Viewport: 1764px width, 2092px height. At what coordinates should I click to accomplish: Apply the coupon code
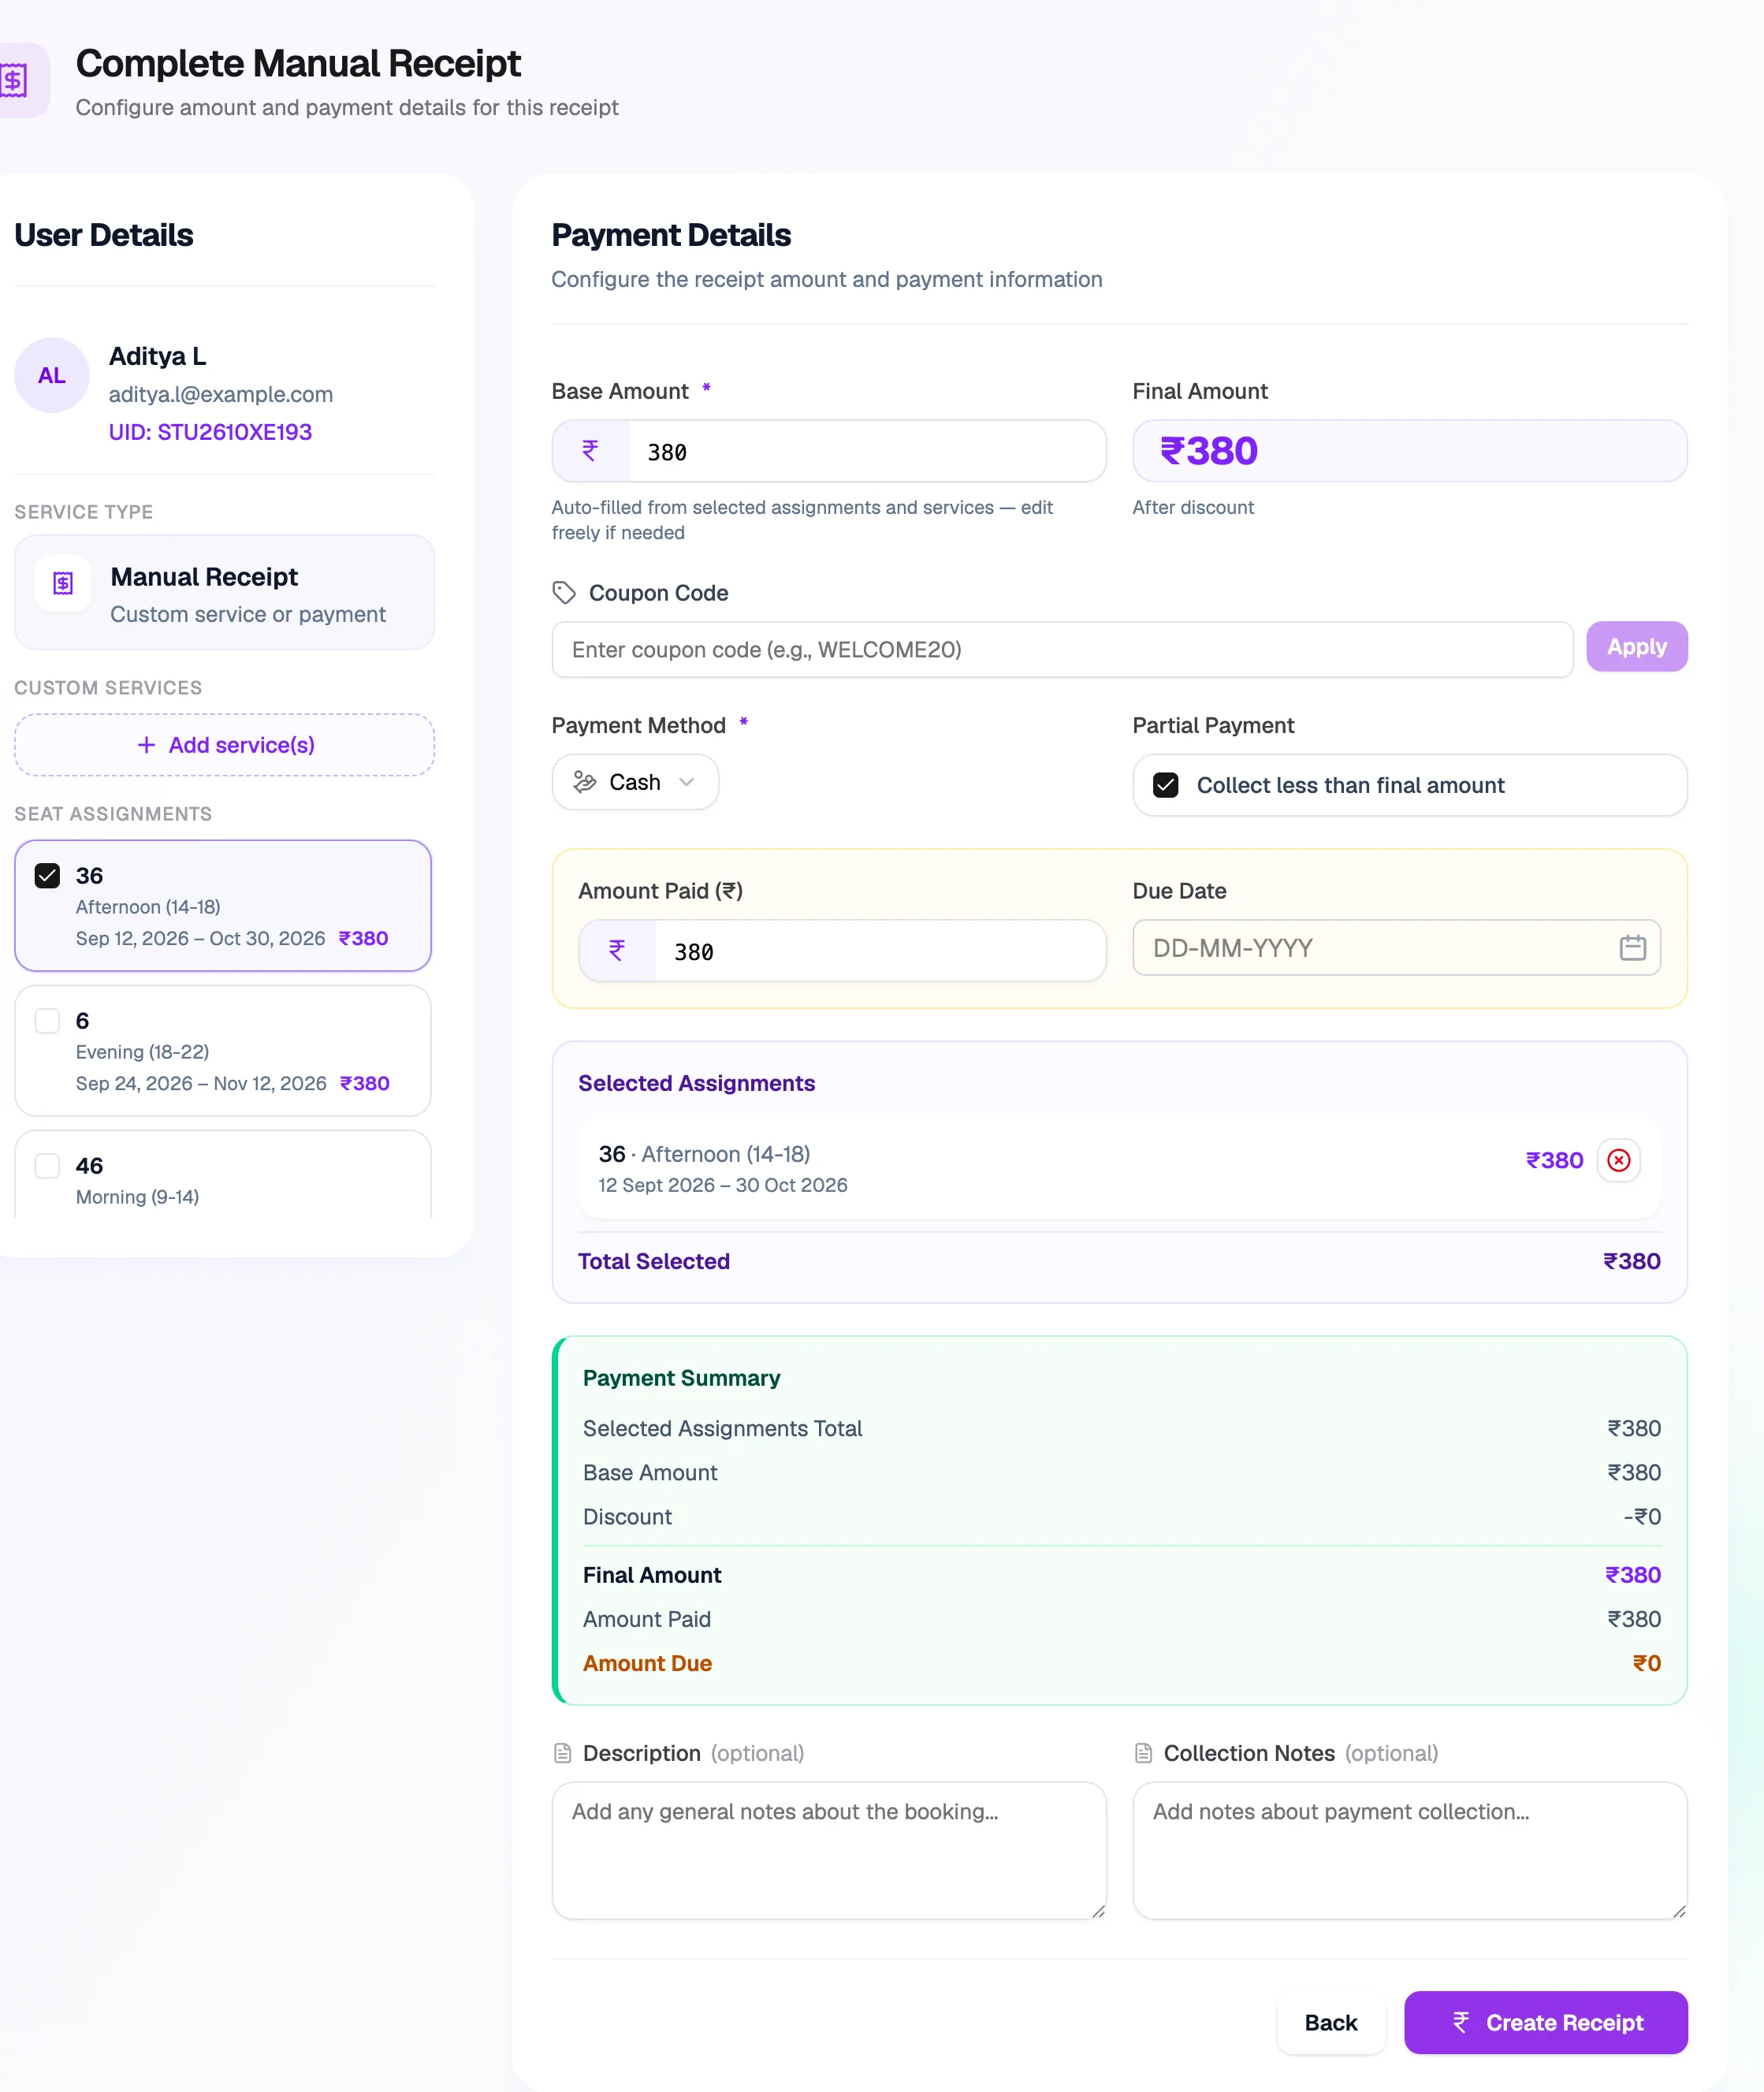[x=1636, y=647]
